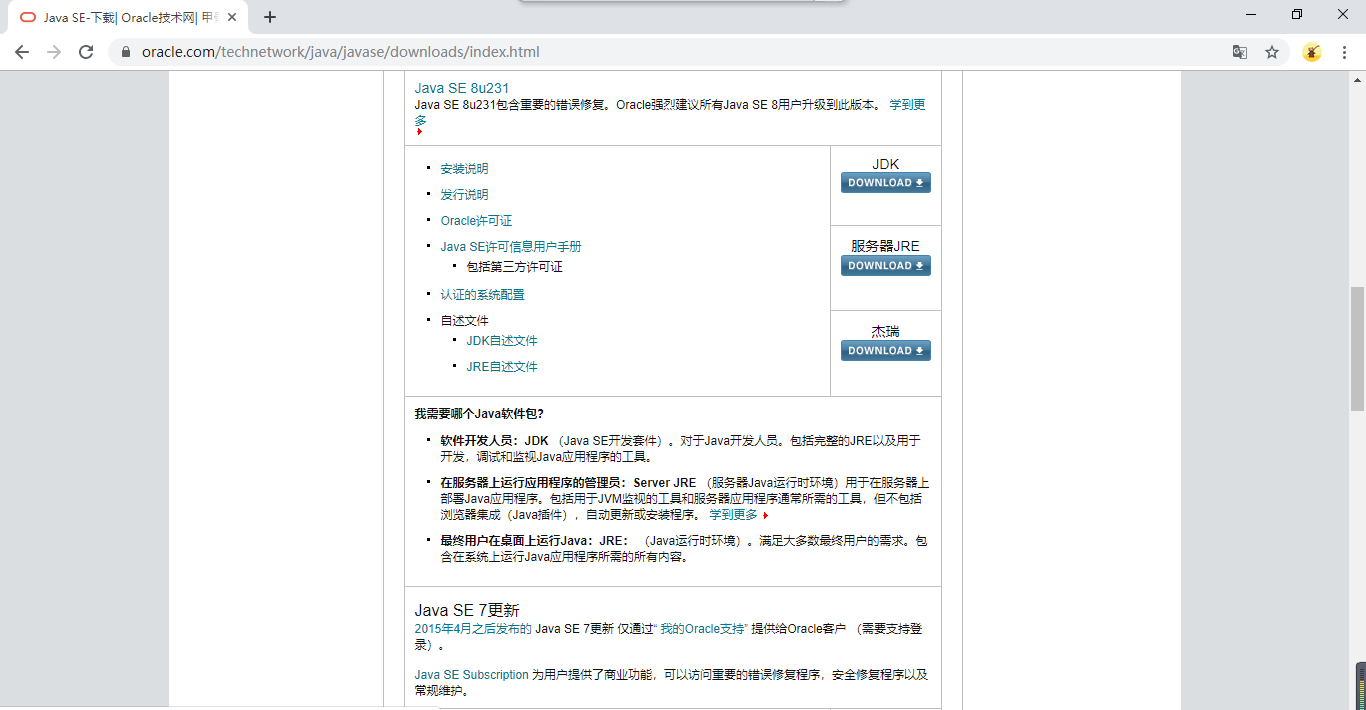Open 学到更多 link in Server JRE paragraph
1366x710 pixels.
(x=734, y=515)
